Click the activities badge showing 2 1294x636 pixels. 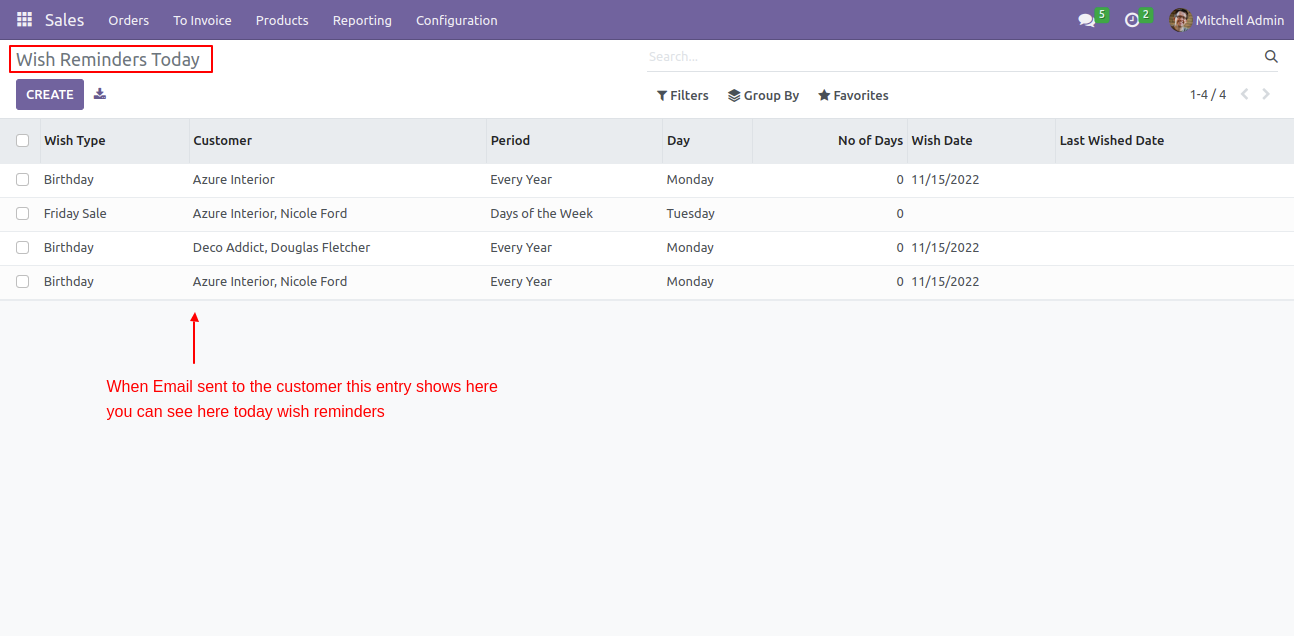click(x=1146, y=14)
